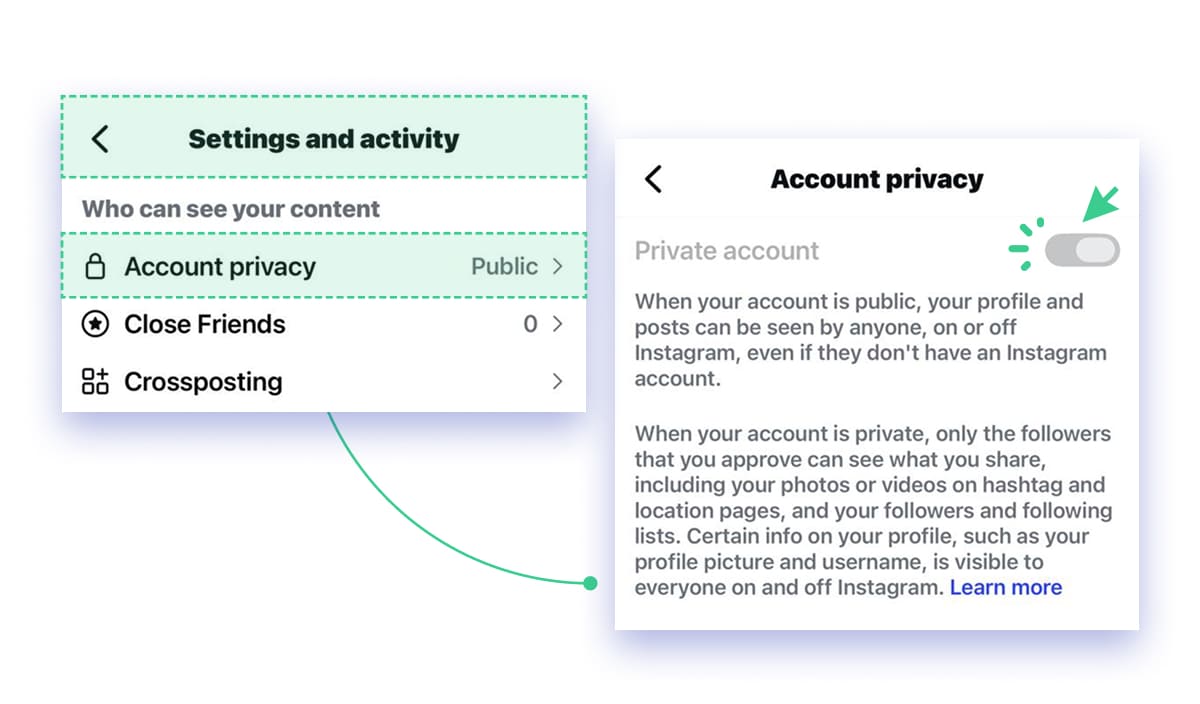This screenshot has height=704, width=1200.
Task: Expand the Account privacy row chevron
Action: point(557,266)
